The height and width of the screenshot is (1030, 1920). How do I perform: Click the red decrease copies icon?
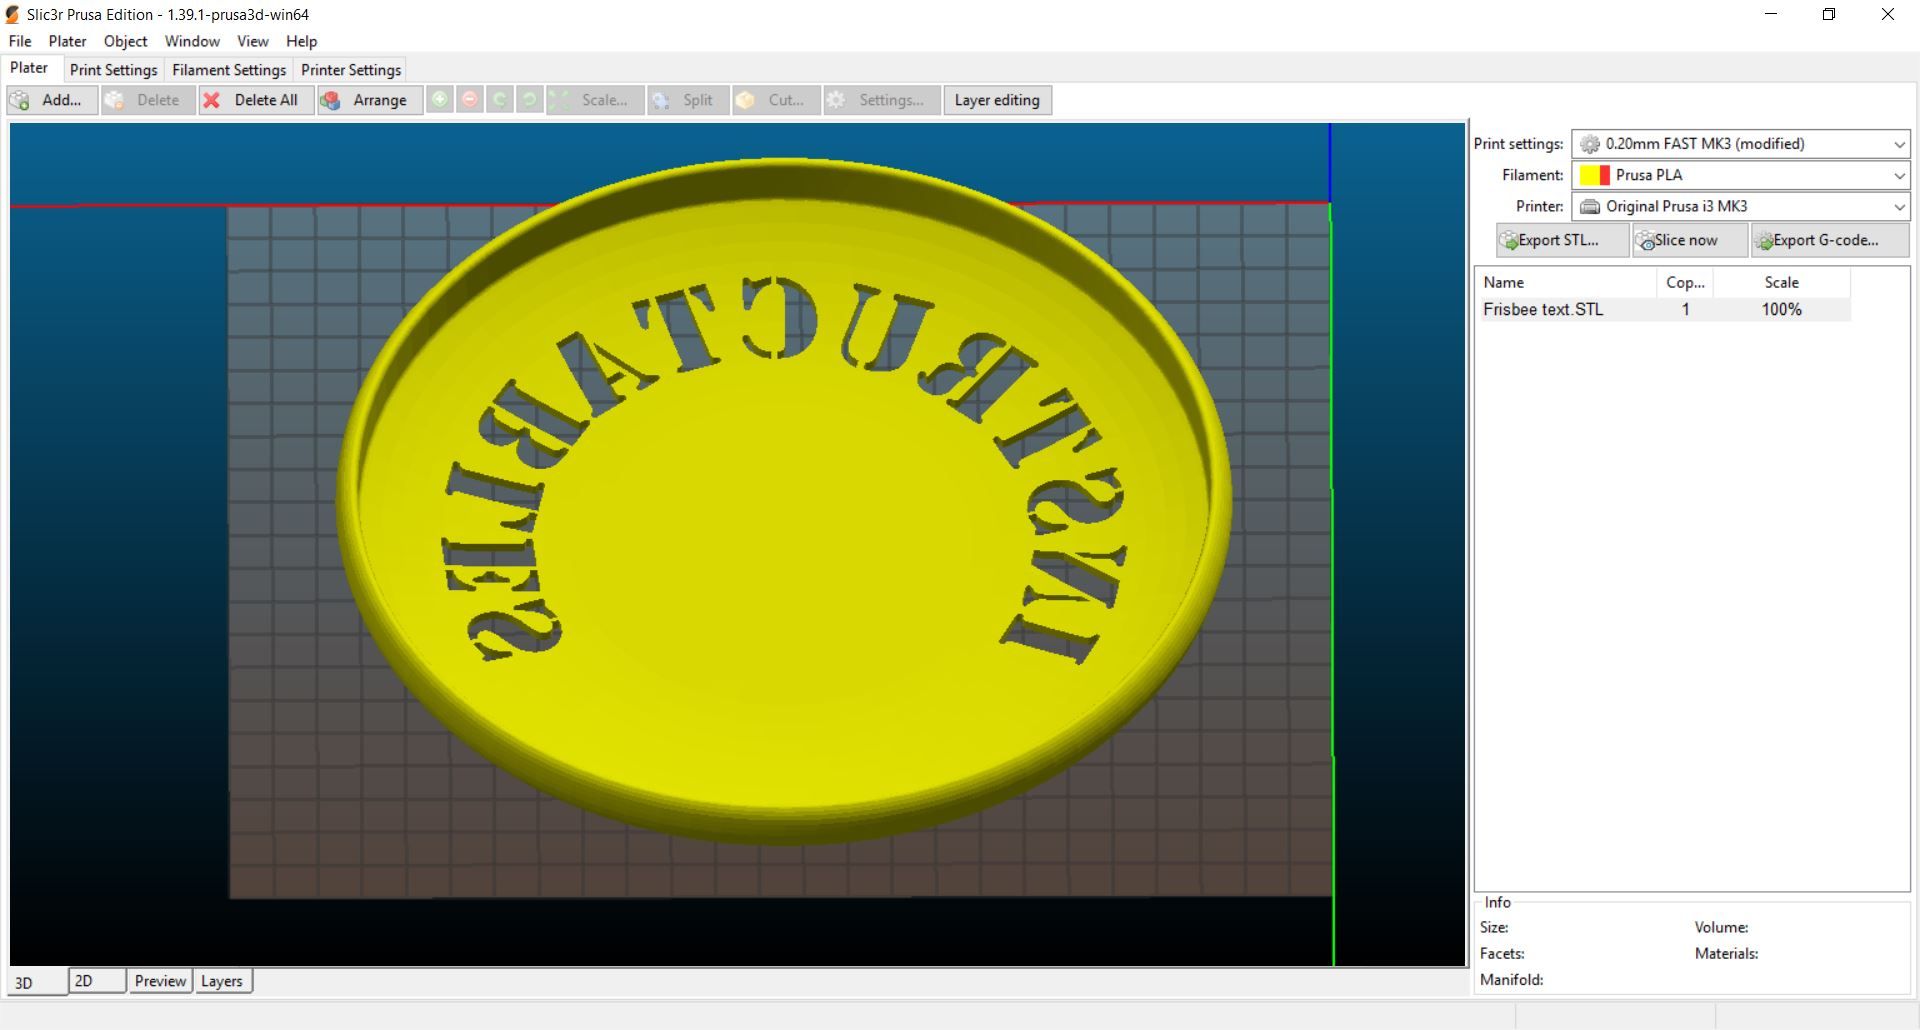[x=470, y=100]
